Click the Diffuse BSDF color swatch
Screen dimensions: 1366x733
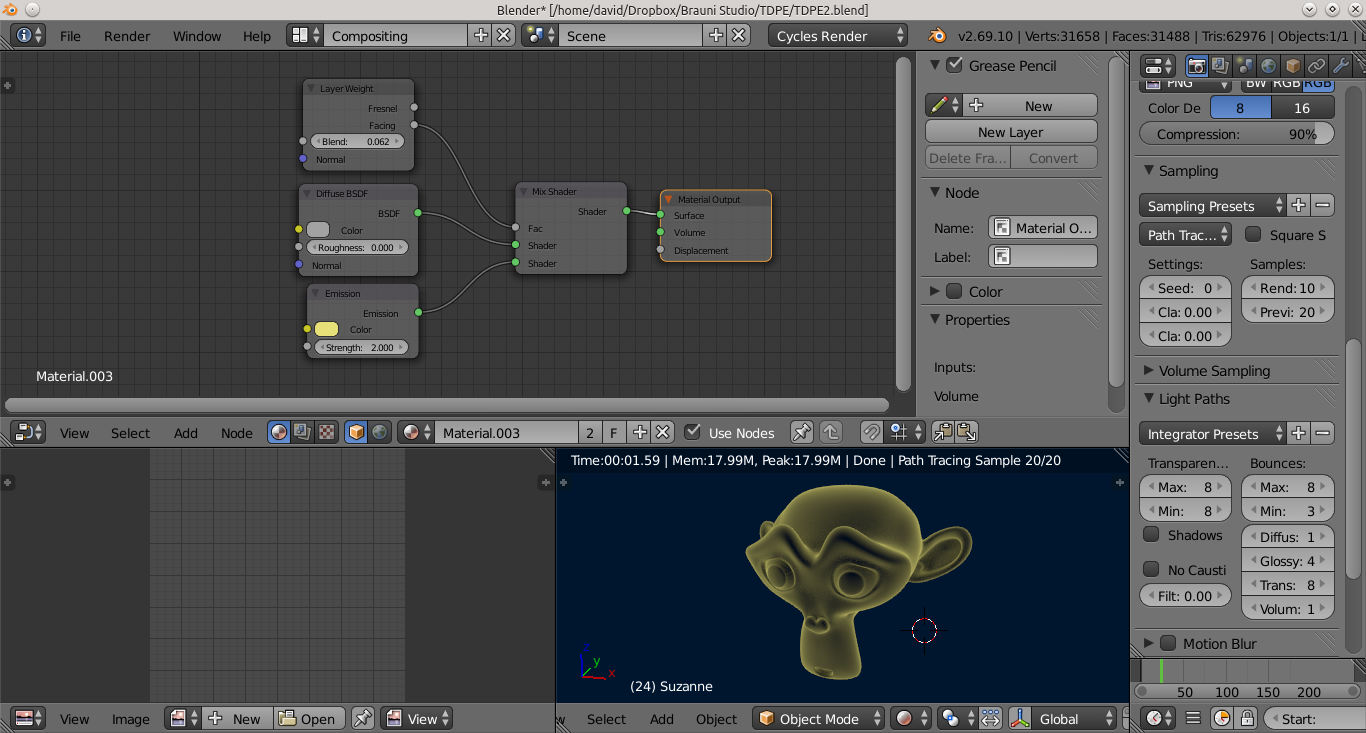(318, 230)
